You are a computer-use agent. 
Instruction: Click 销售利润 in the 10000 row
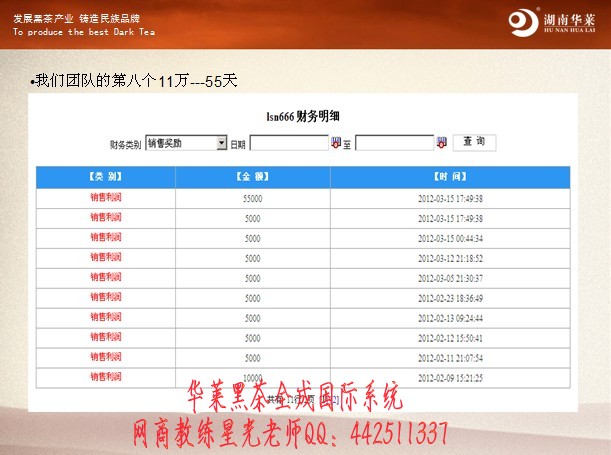click(x=106, y=376)
